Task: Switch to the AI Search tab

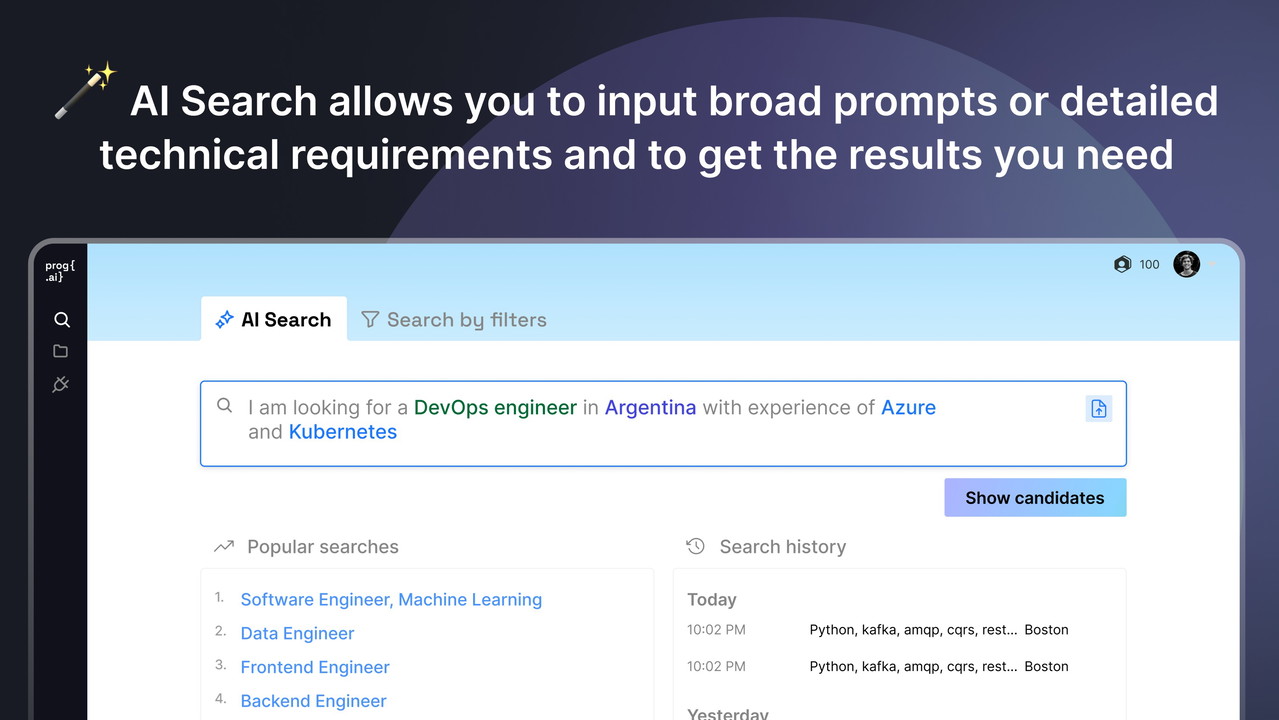Action: [x=274, y=320]
